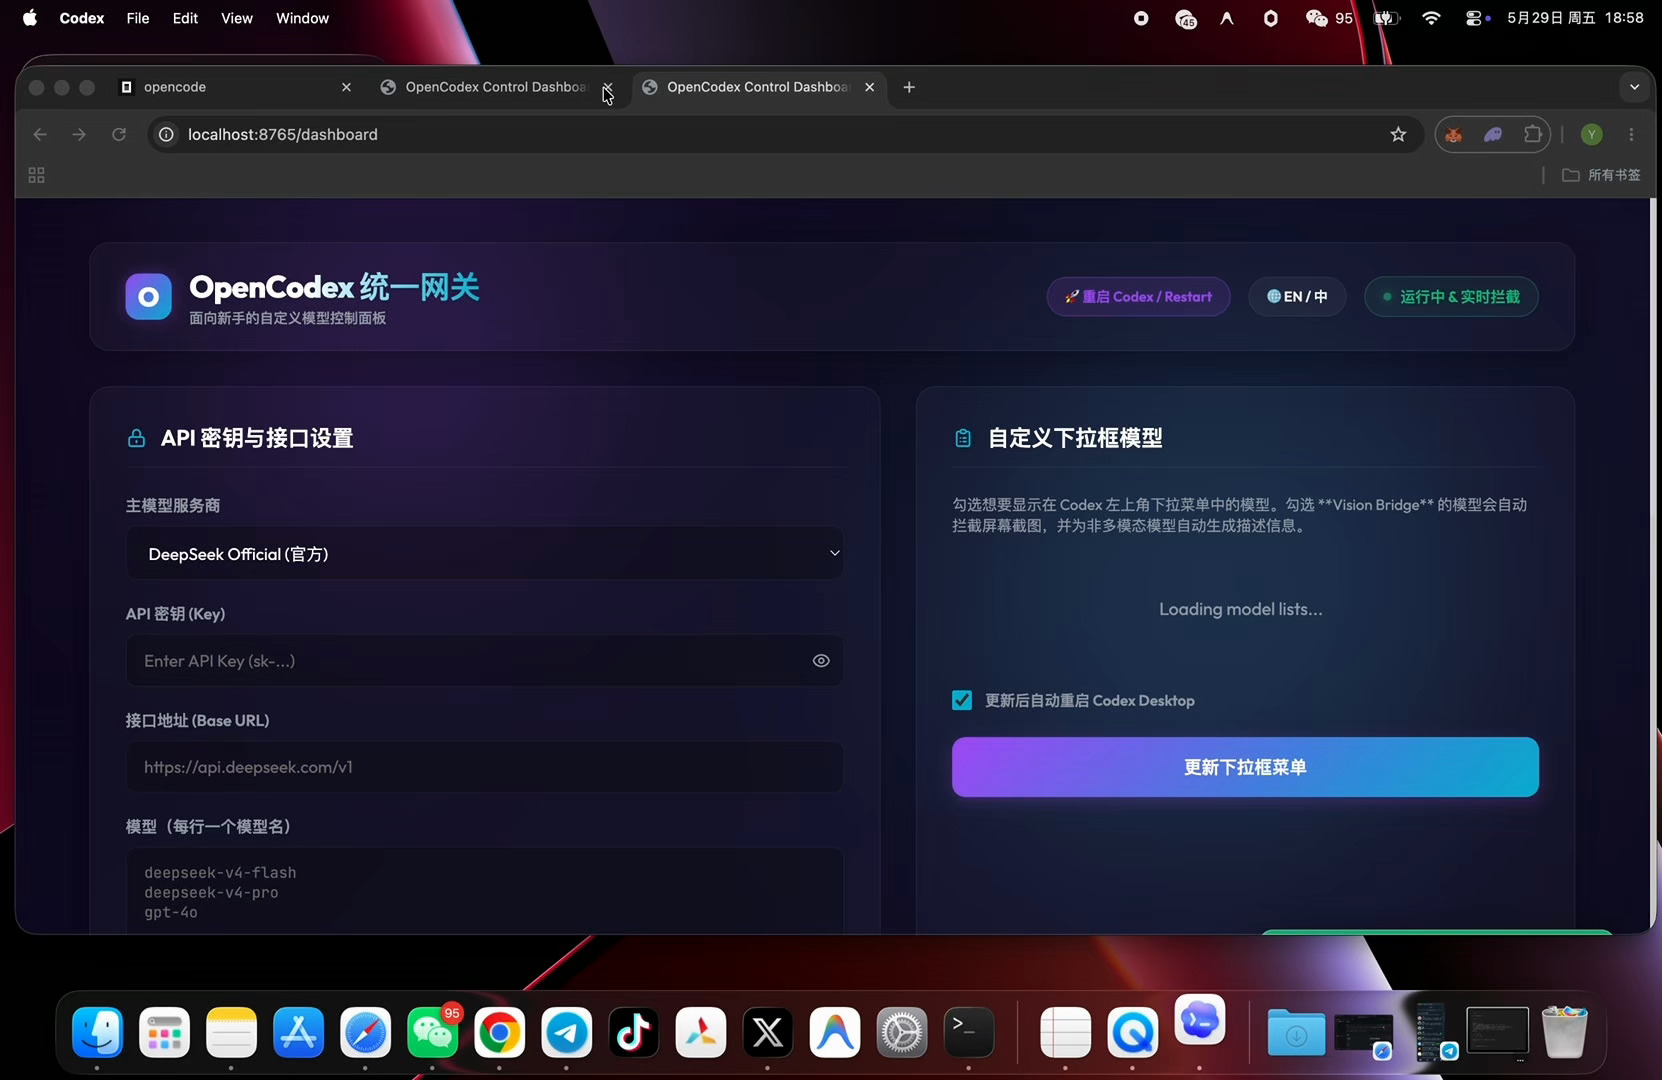
Task: Close the opencode tab
Action: click(x=346, y=87)
